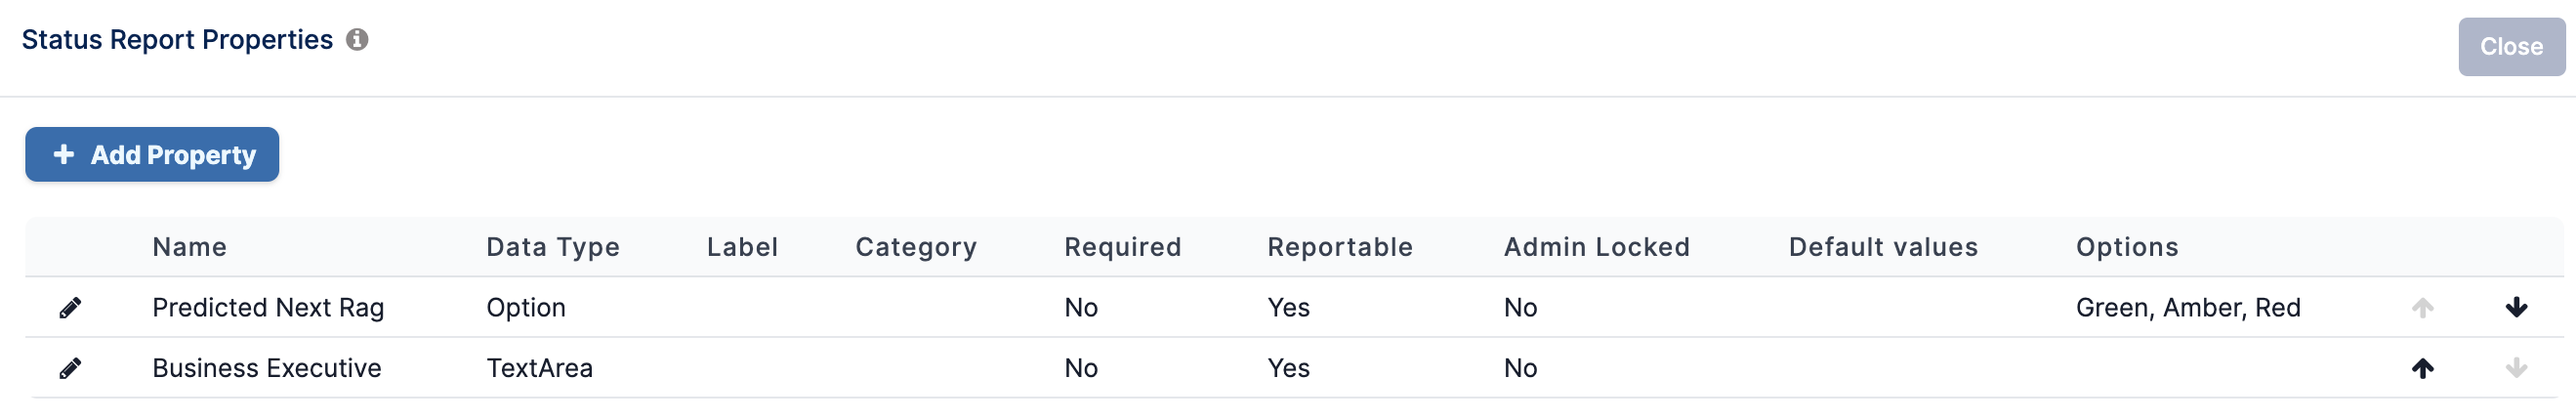Image resolution: width=2576 pixels, height=420 pixels.
Task: Select the Admin Locked column header
Action: click(1597, 247)
